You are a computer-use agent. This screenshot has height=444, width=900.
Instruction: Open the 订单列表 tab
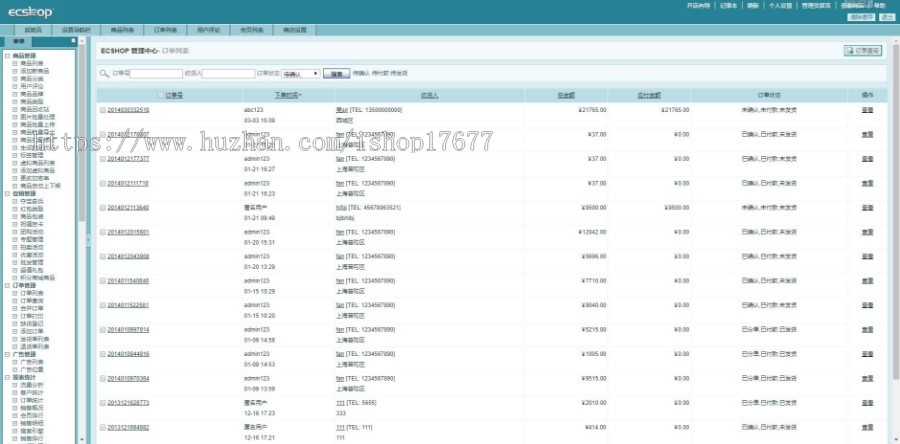tap(165, 30)
